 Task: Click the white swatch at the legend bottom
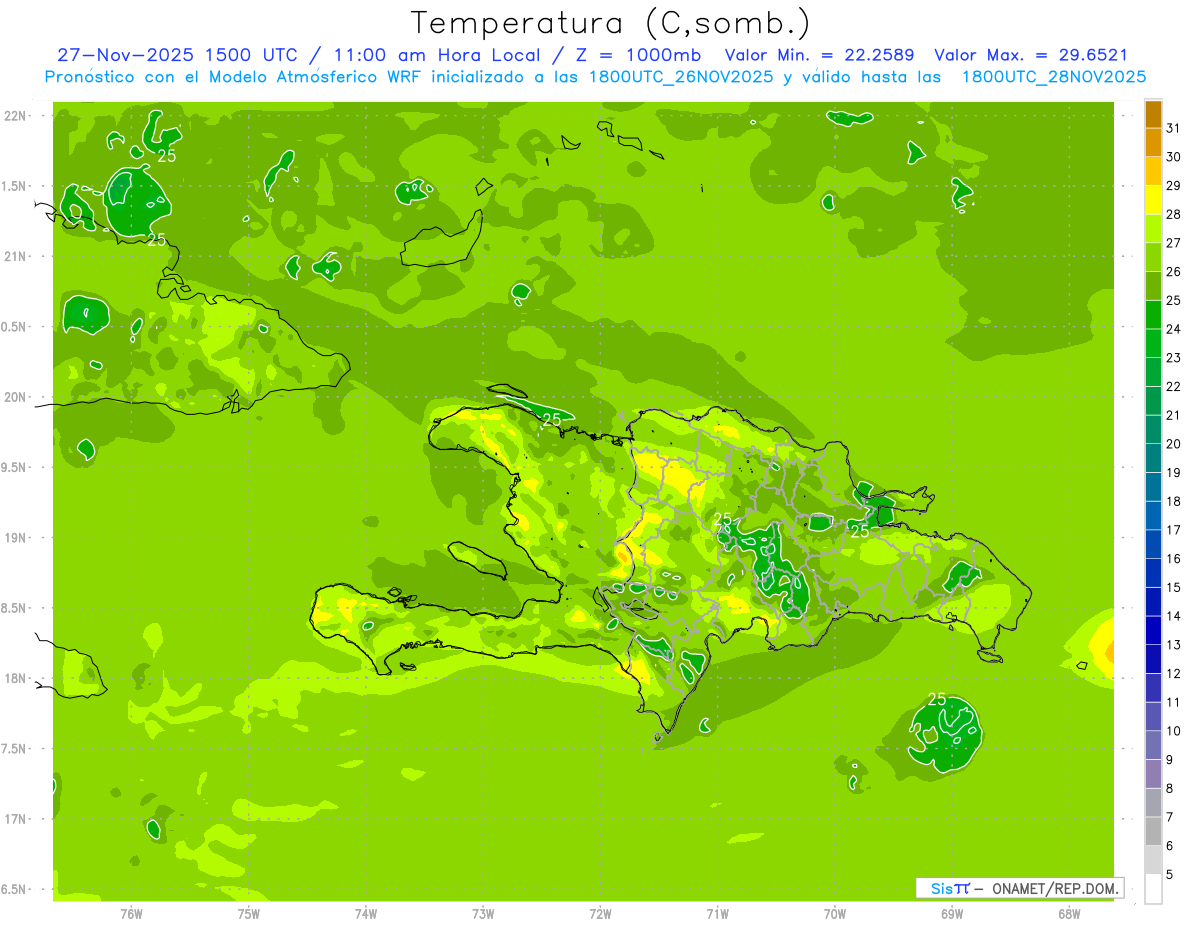(x=1153, y=889)
